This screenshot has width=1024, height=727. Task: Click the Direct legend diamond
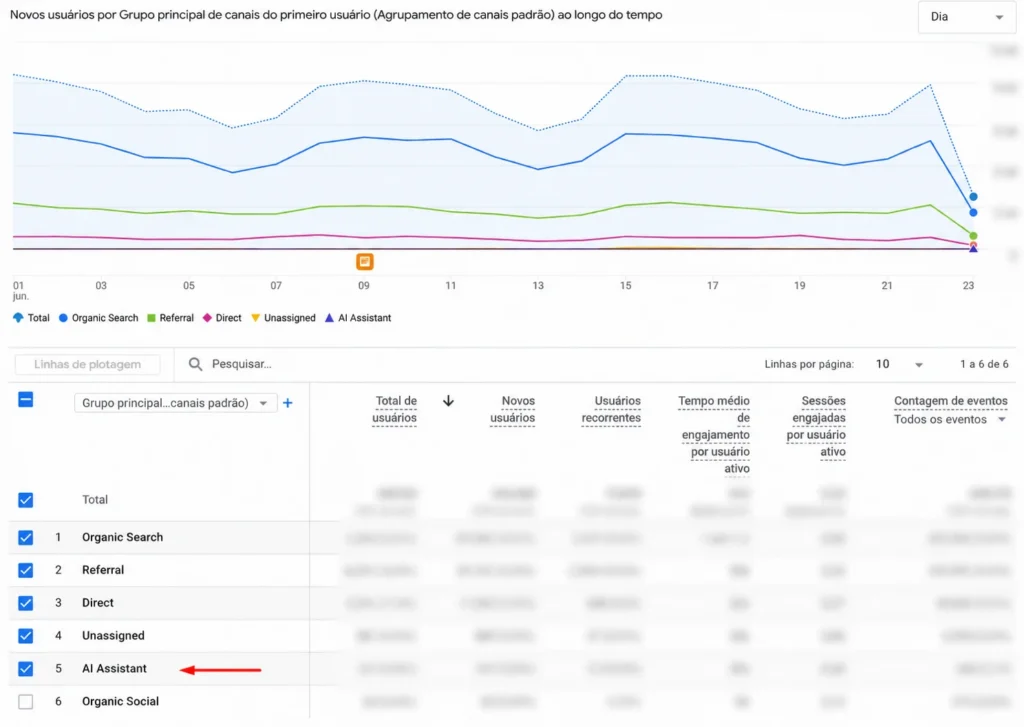[x=207, y=318]
